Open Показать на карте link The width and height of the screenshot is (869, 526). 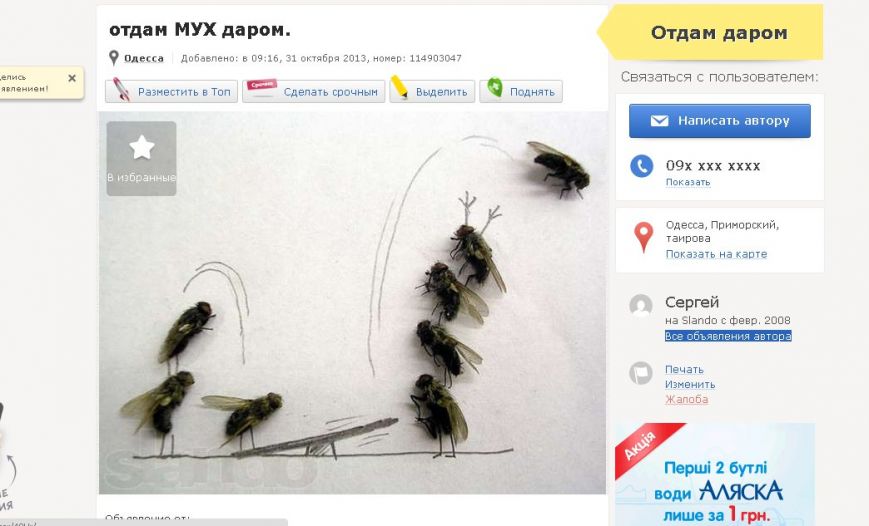(716, 254)
